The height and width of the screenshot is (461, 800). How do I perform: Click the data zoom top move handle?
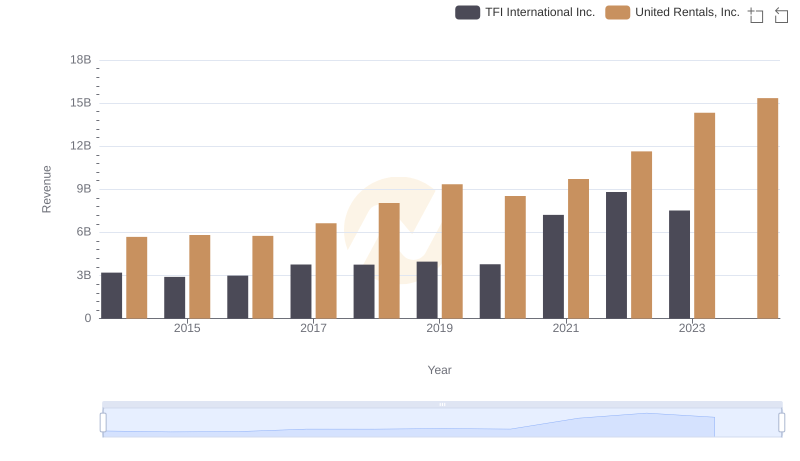[x=442, y=404]
